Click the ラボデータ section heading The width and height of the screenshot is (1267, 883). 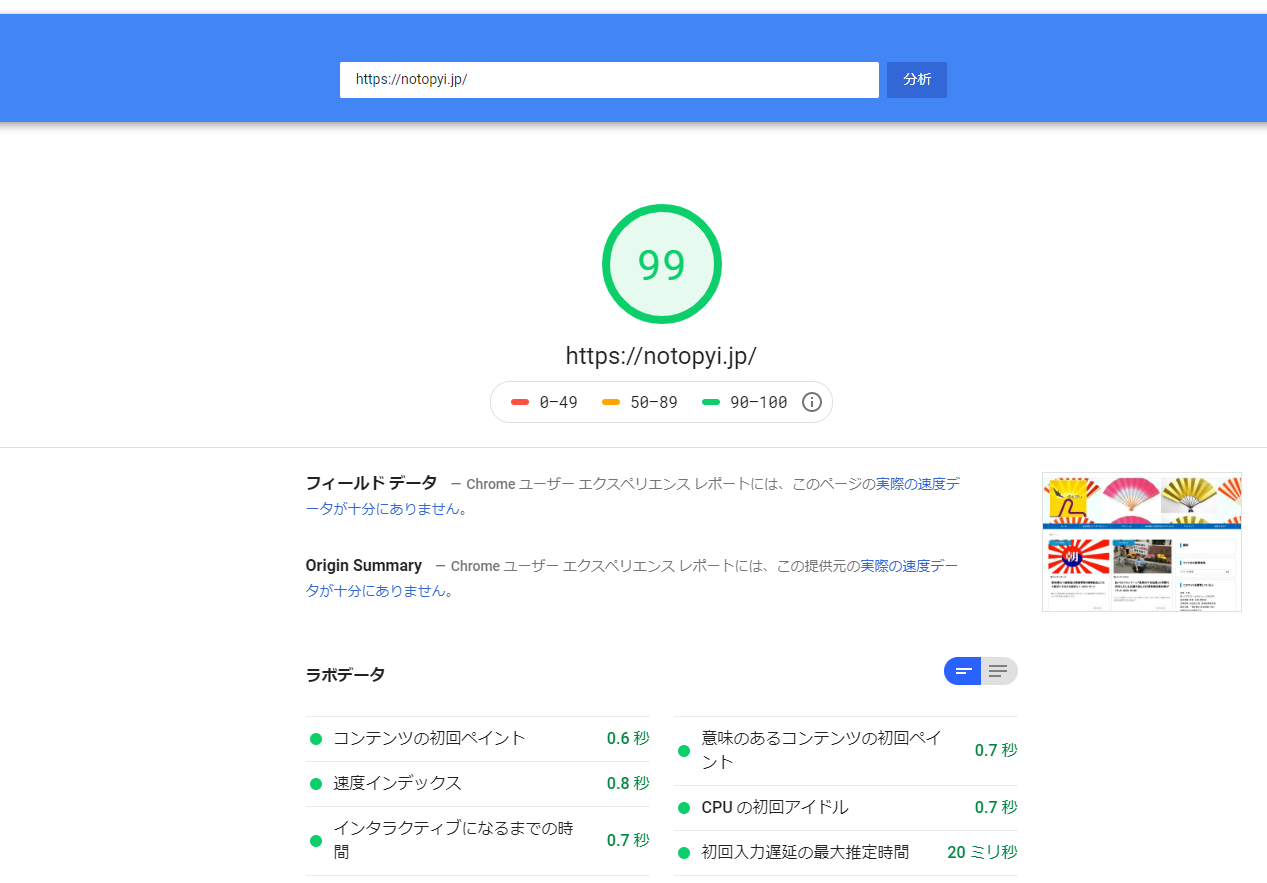345,675
